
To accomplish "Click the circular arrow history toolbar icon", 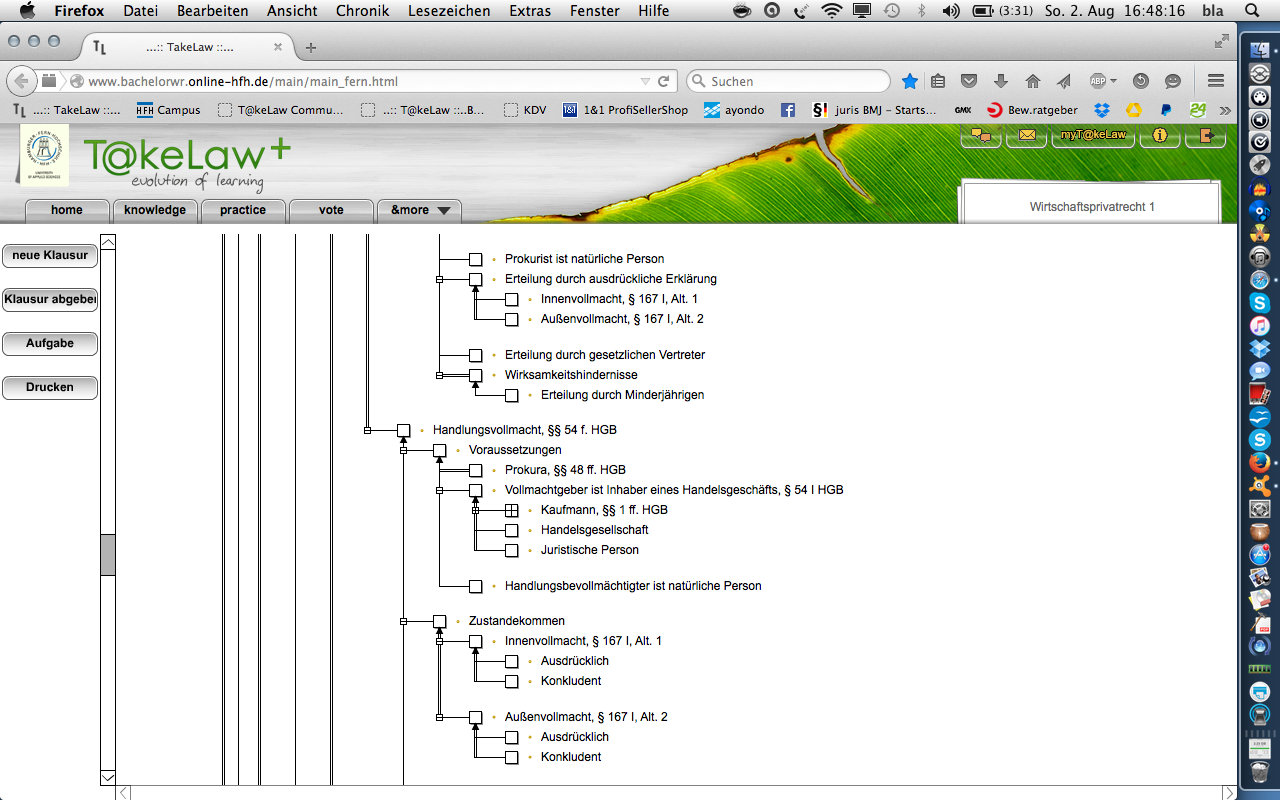I will click(1141, 81).
